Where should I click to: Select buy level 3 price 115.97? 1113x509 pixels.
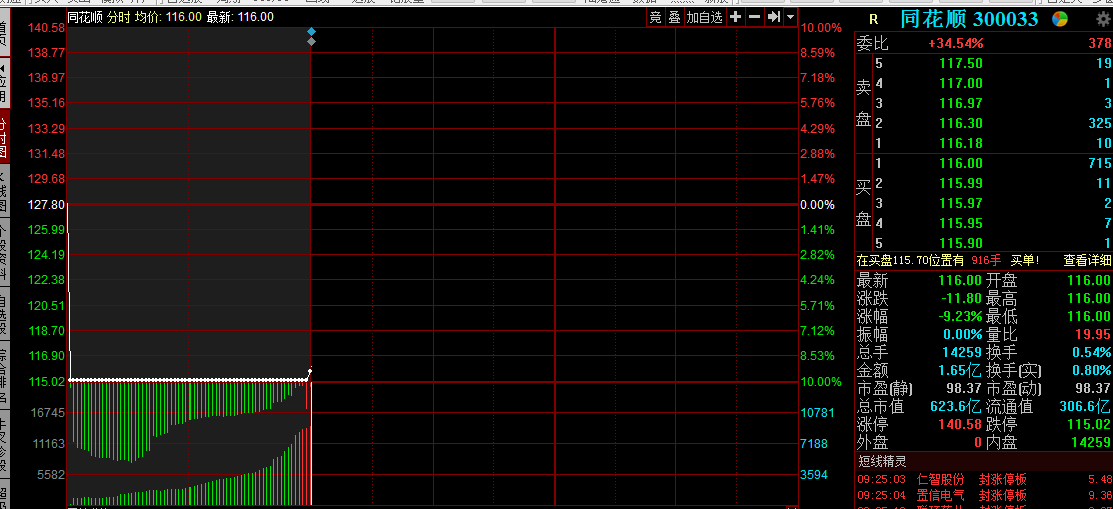click(x=960, y=204)
